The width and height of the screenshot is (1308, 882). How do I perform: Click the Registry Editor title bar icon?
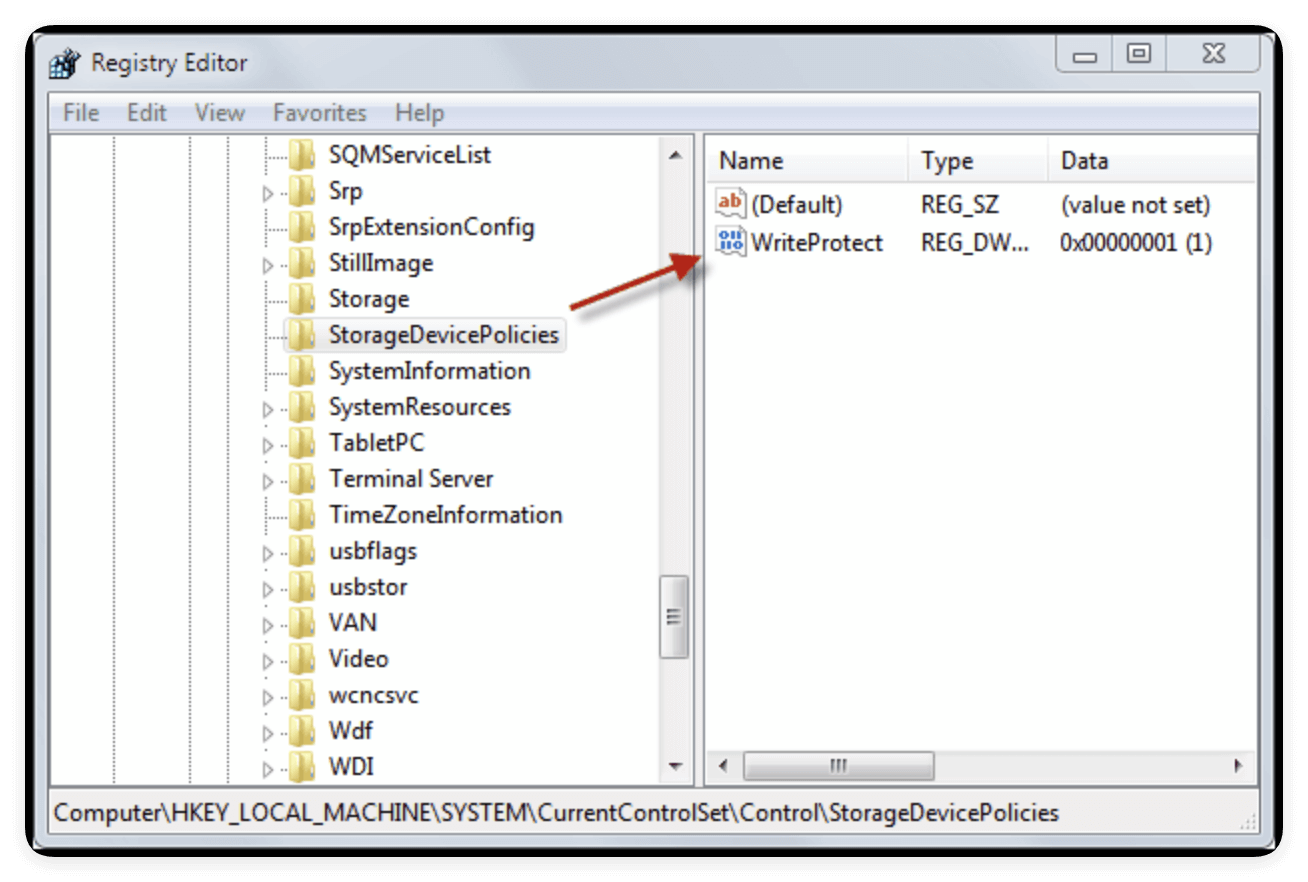point(66,63)
